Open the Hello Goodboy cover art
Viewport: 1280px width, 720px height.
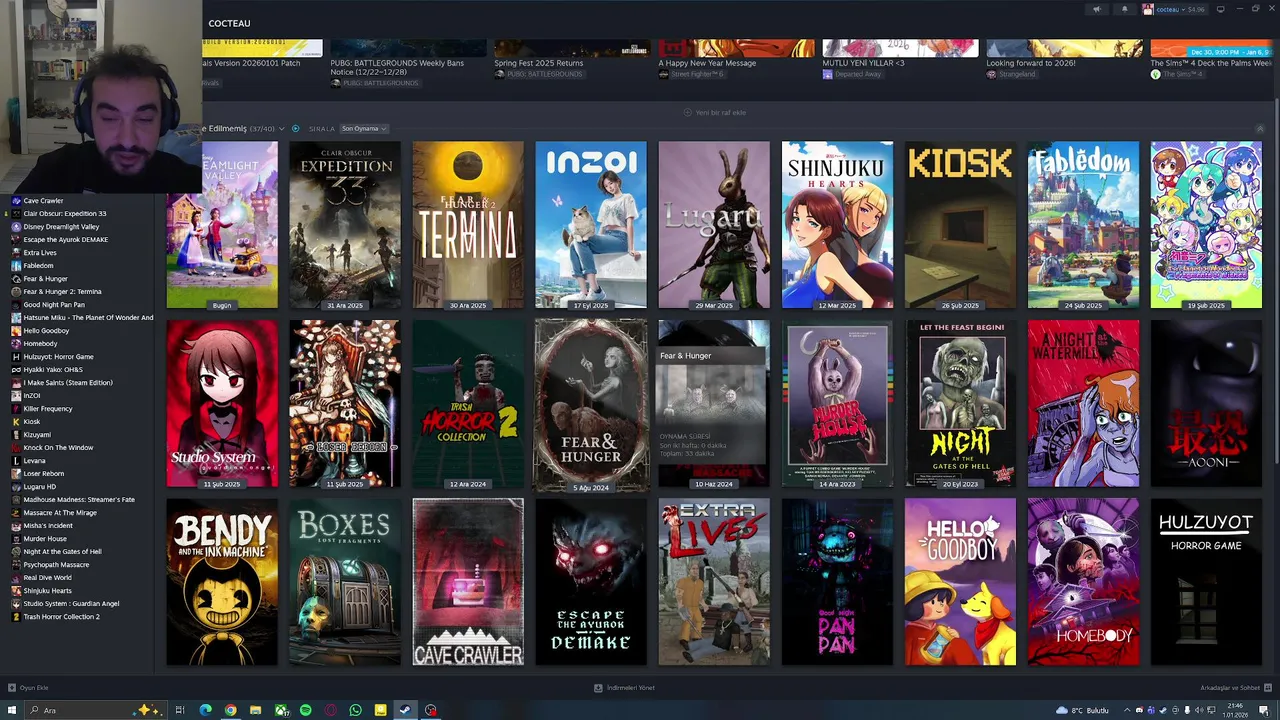[960, 582]
